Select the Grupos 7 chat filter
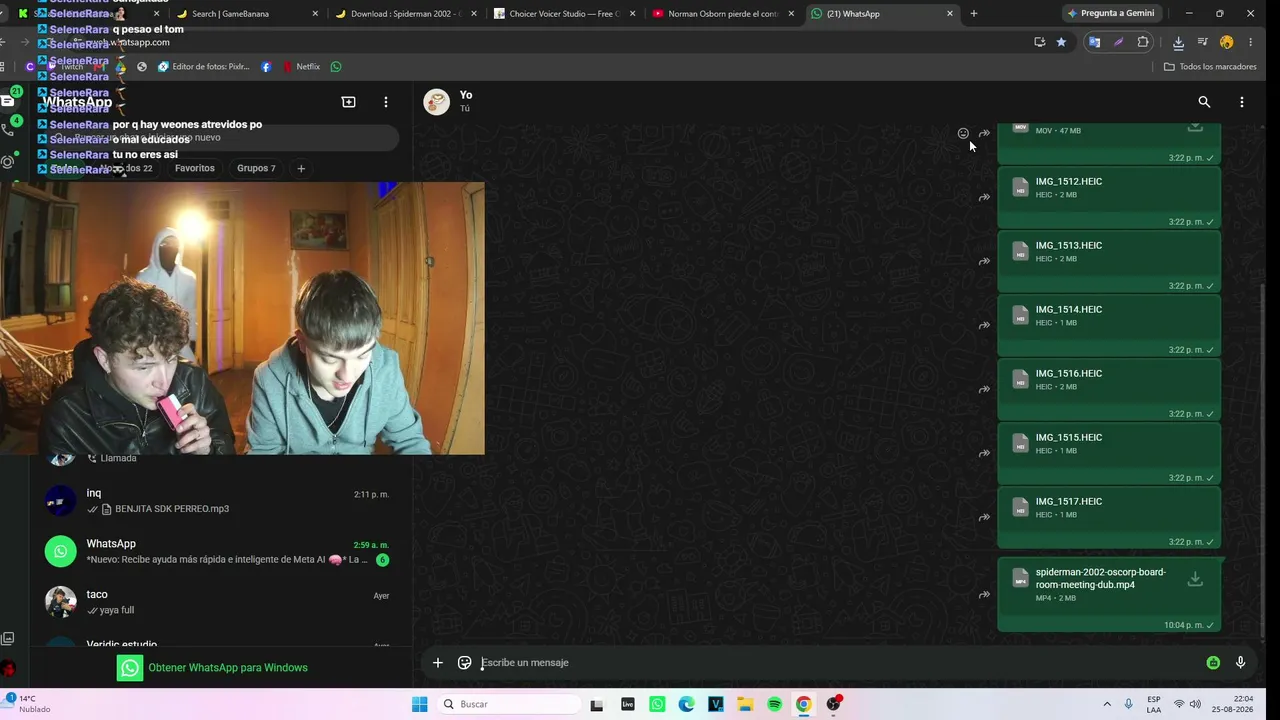Screen dimensions: 1280x720 pos(256,168)
